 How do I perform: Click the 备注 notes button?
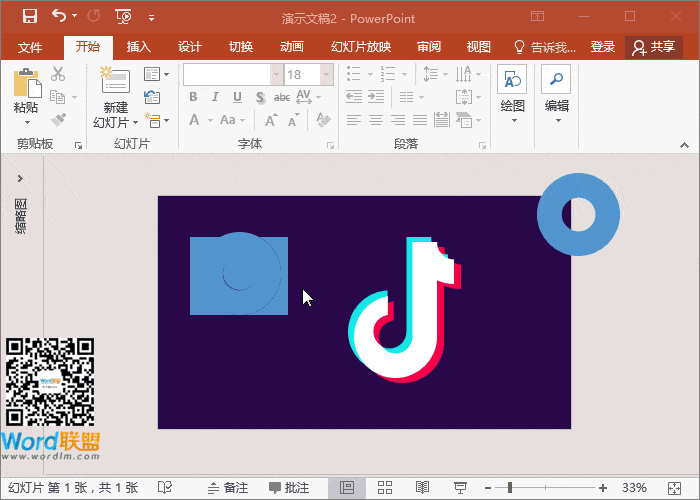[228, 488]
